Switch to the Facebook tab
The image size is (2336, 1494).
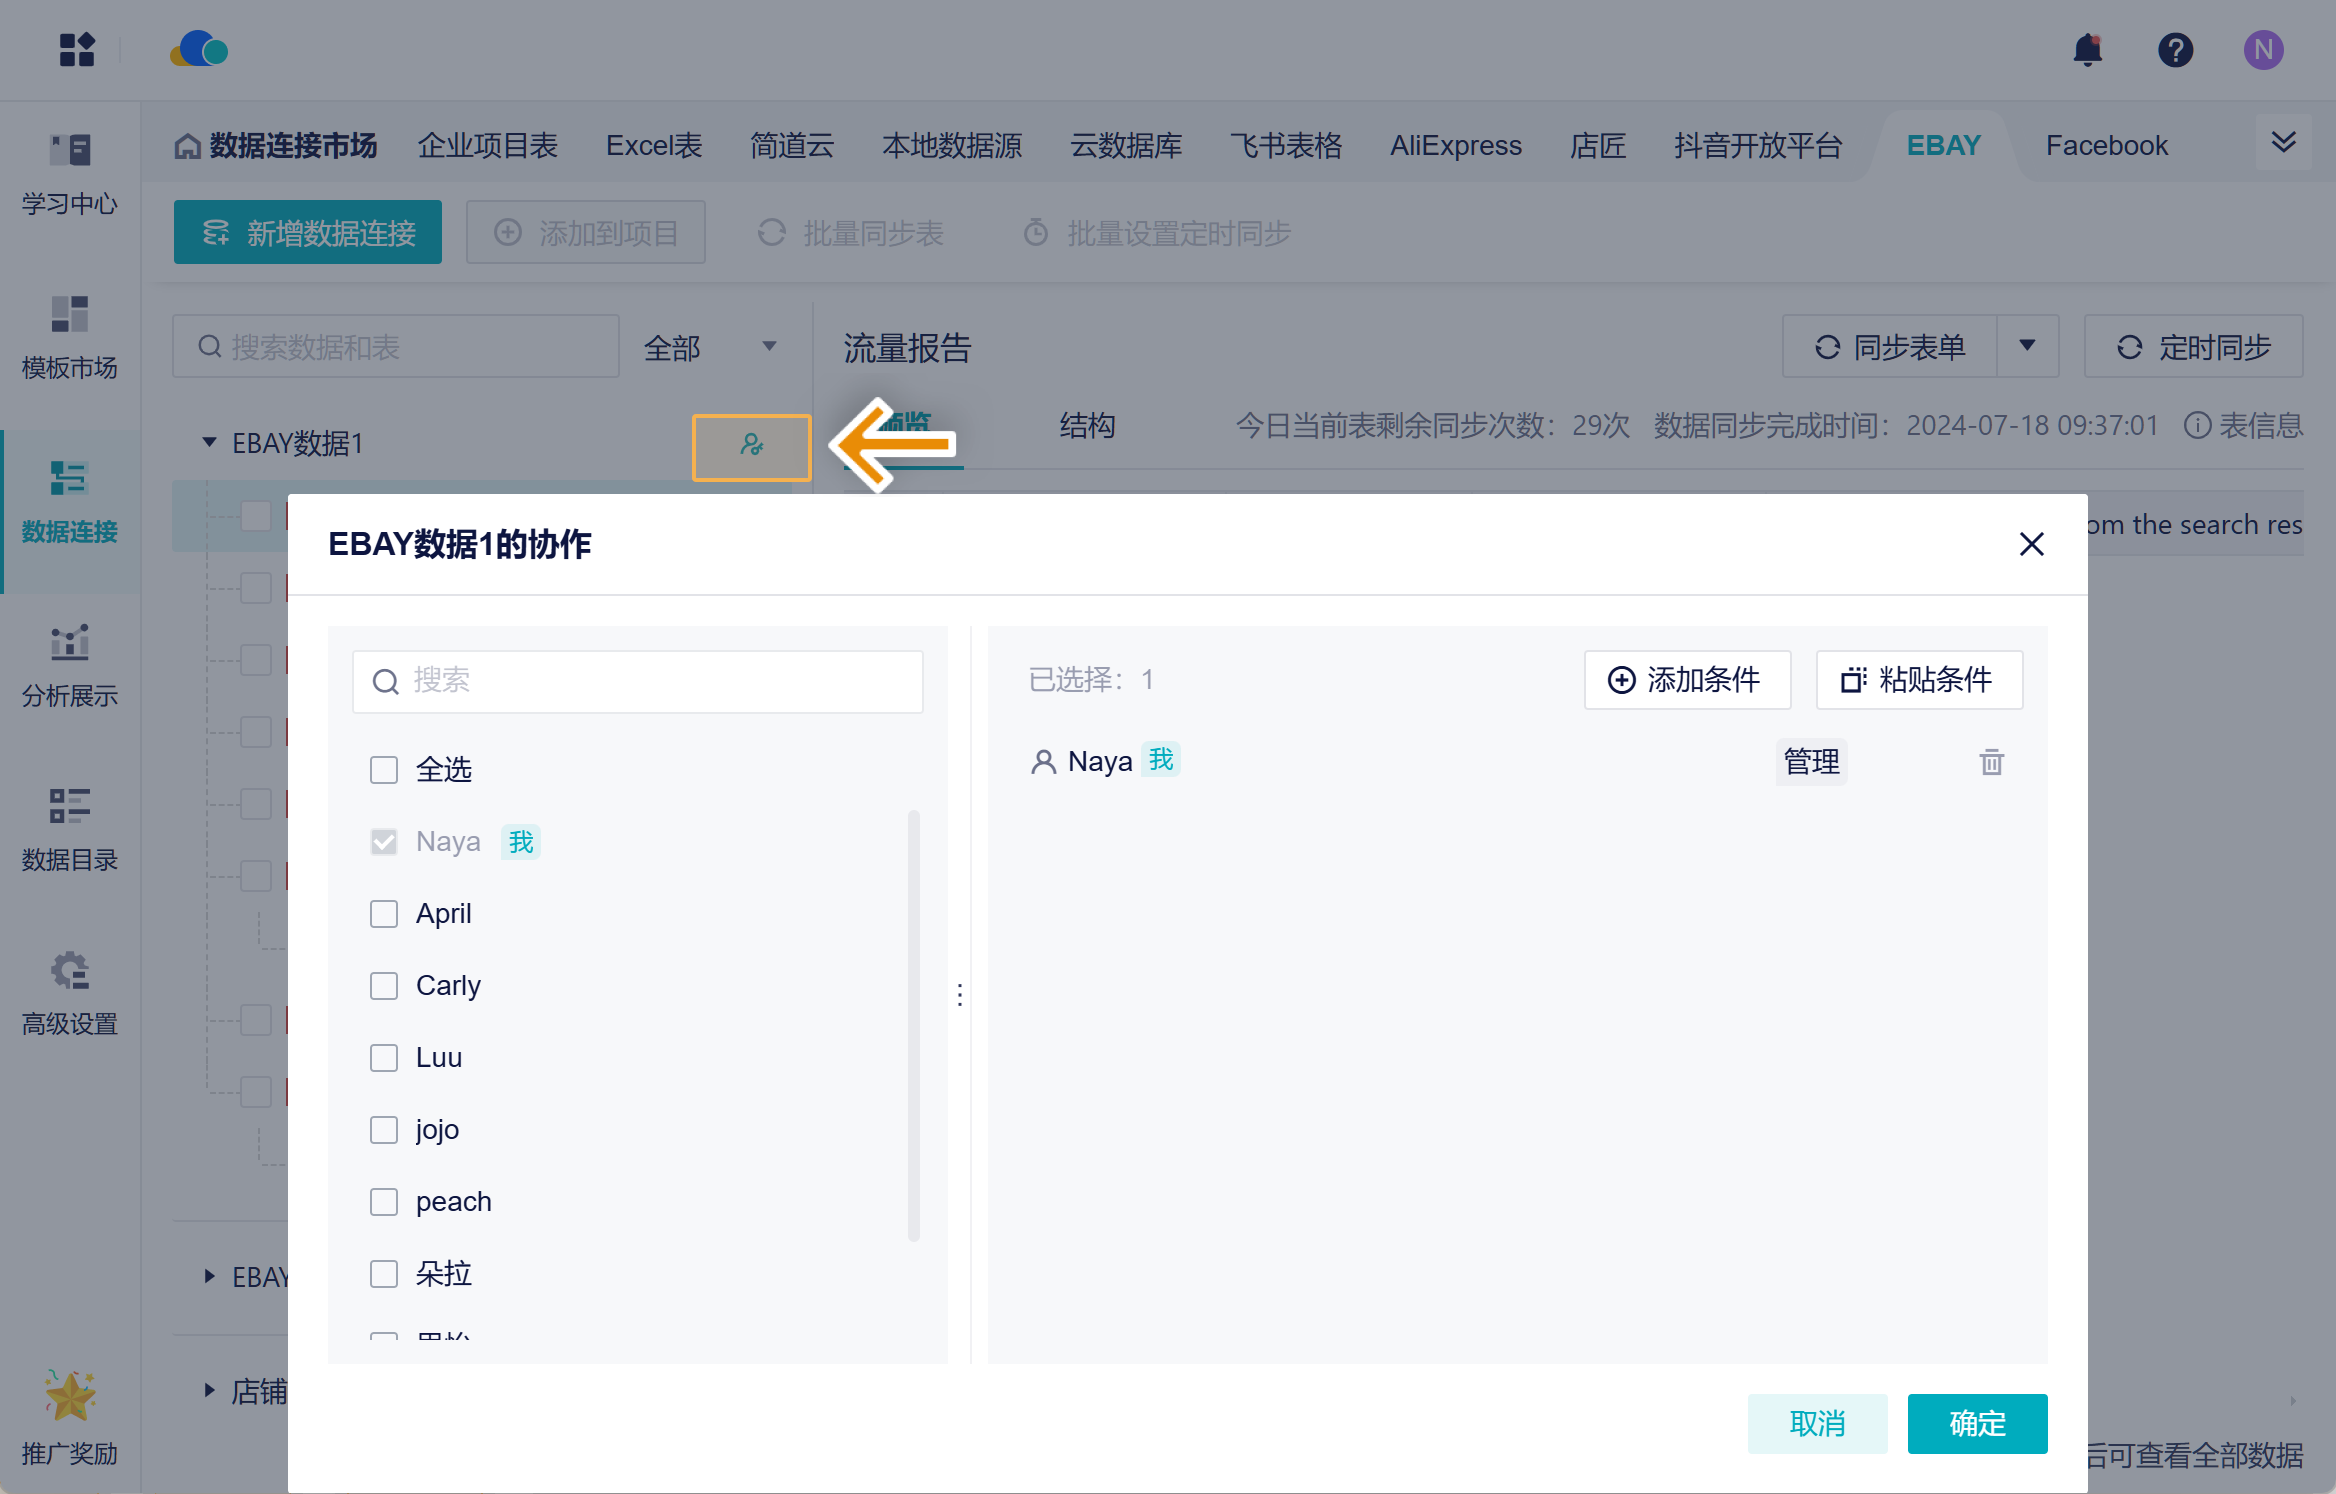tap(2106, 146)
